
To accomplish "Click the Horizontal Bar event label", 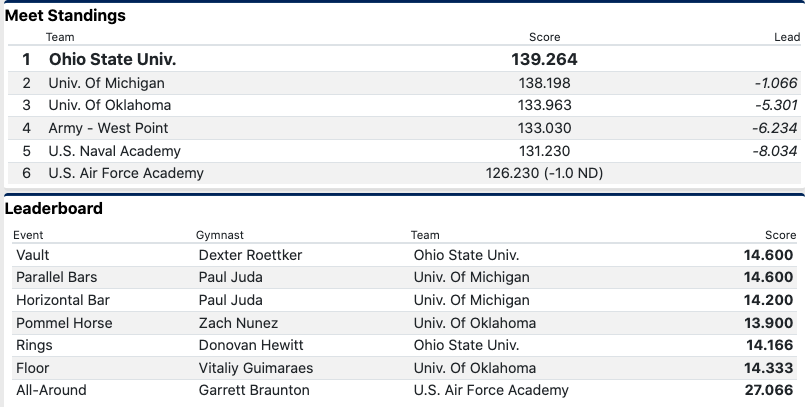I will (x=63, y=300).
